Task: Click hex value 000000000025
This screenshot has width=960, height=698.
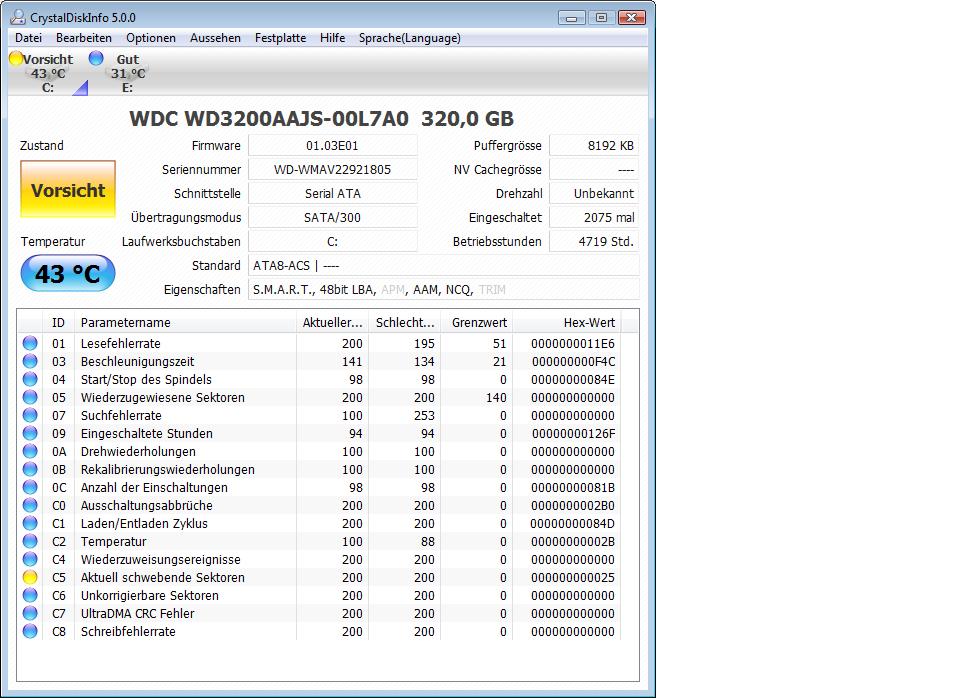Action: (x=572, y=577)
